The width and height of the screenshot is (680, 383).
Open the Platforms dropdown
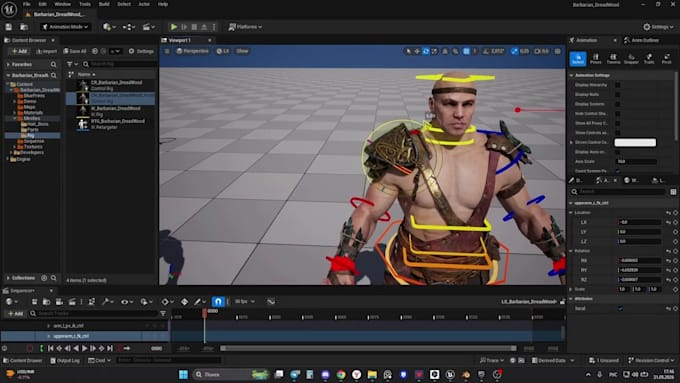point(245,27)
